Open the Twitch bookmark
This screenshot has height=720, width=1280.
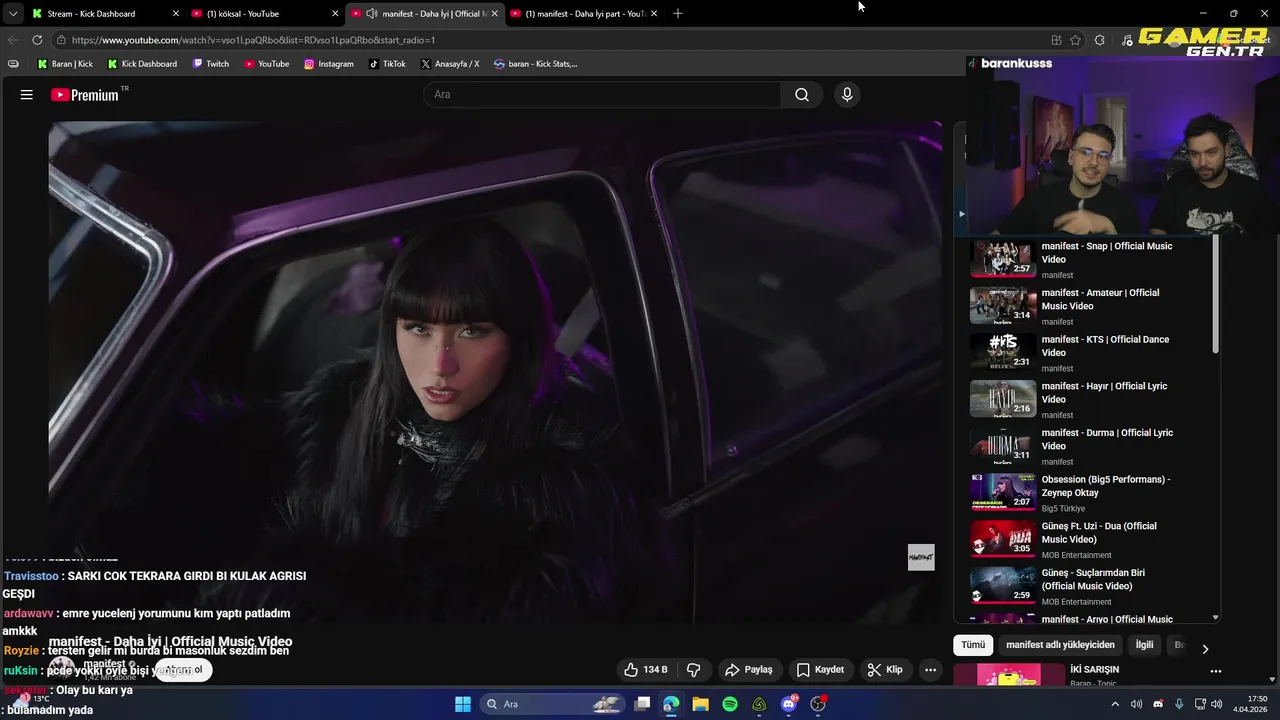point(211,64)
